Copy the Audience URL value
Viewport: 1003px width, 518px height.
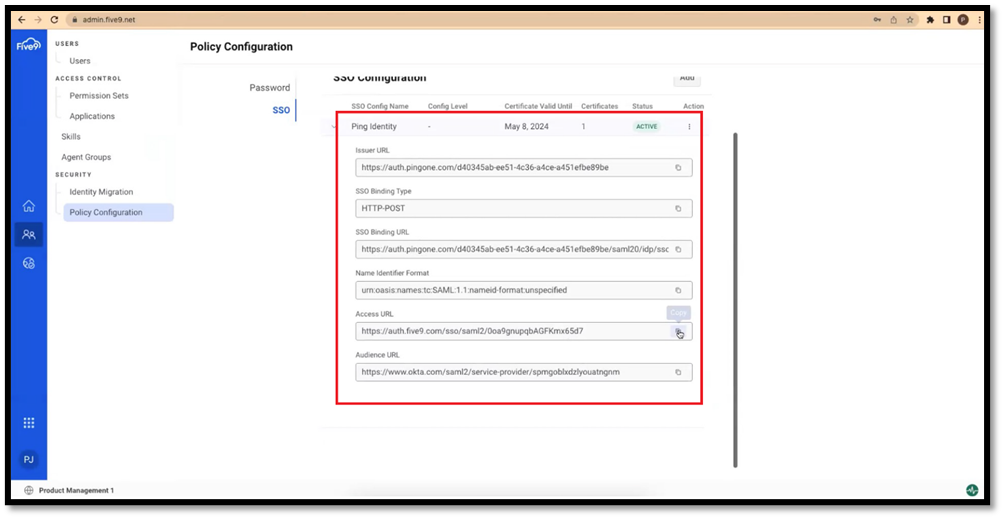tap(678, 372)
